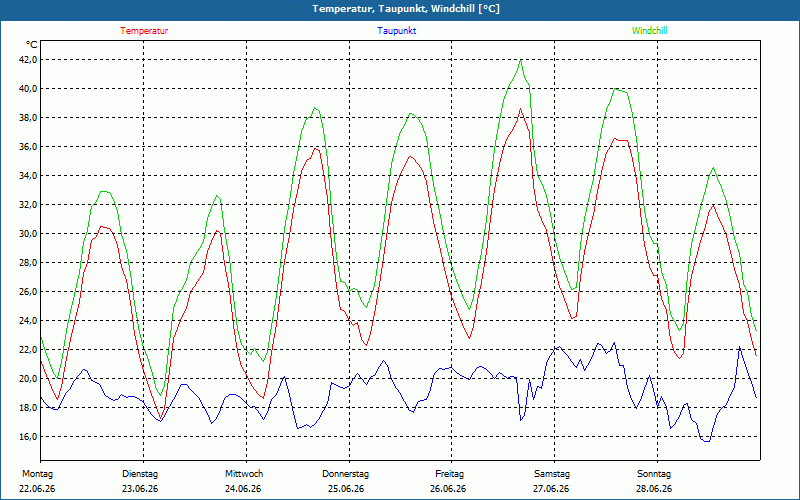This screenshot has height=500, width=800.
Task: Click the 32,0 y-axis value
Action: 29,205
